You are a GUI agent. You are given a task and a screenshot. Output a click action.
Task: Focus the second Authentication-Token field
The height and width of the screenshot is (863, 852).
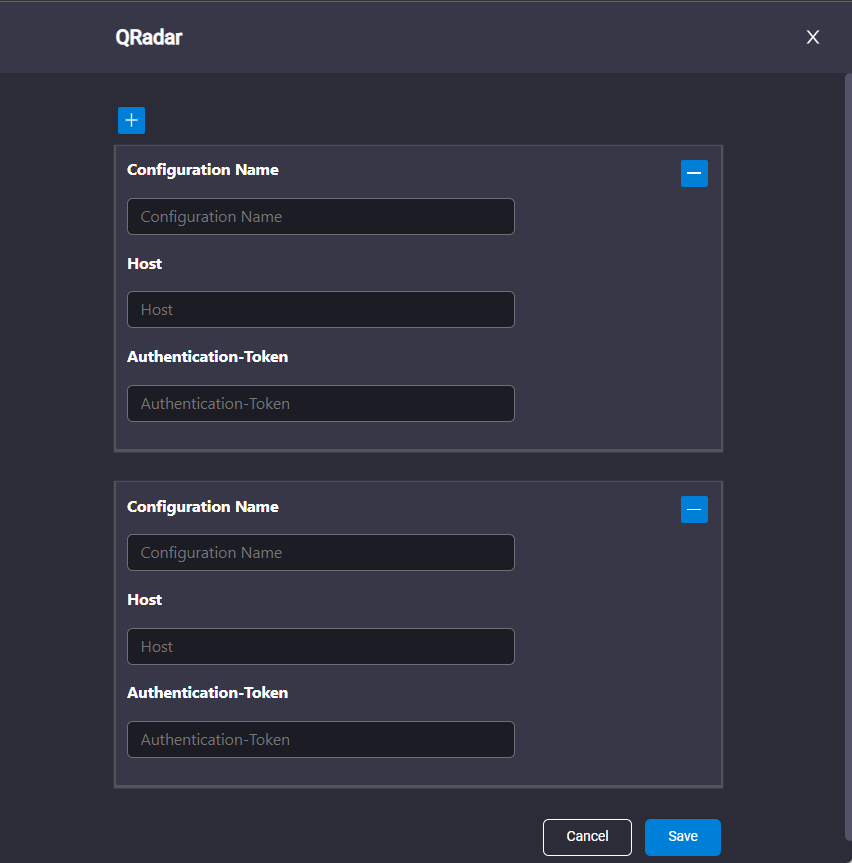pyautogui.click(x=321, y=739)
